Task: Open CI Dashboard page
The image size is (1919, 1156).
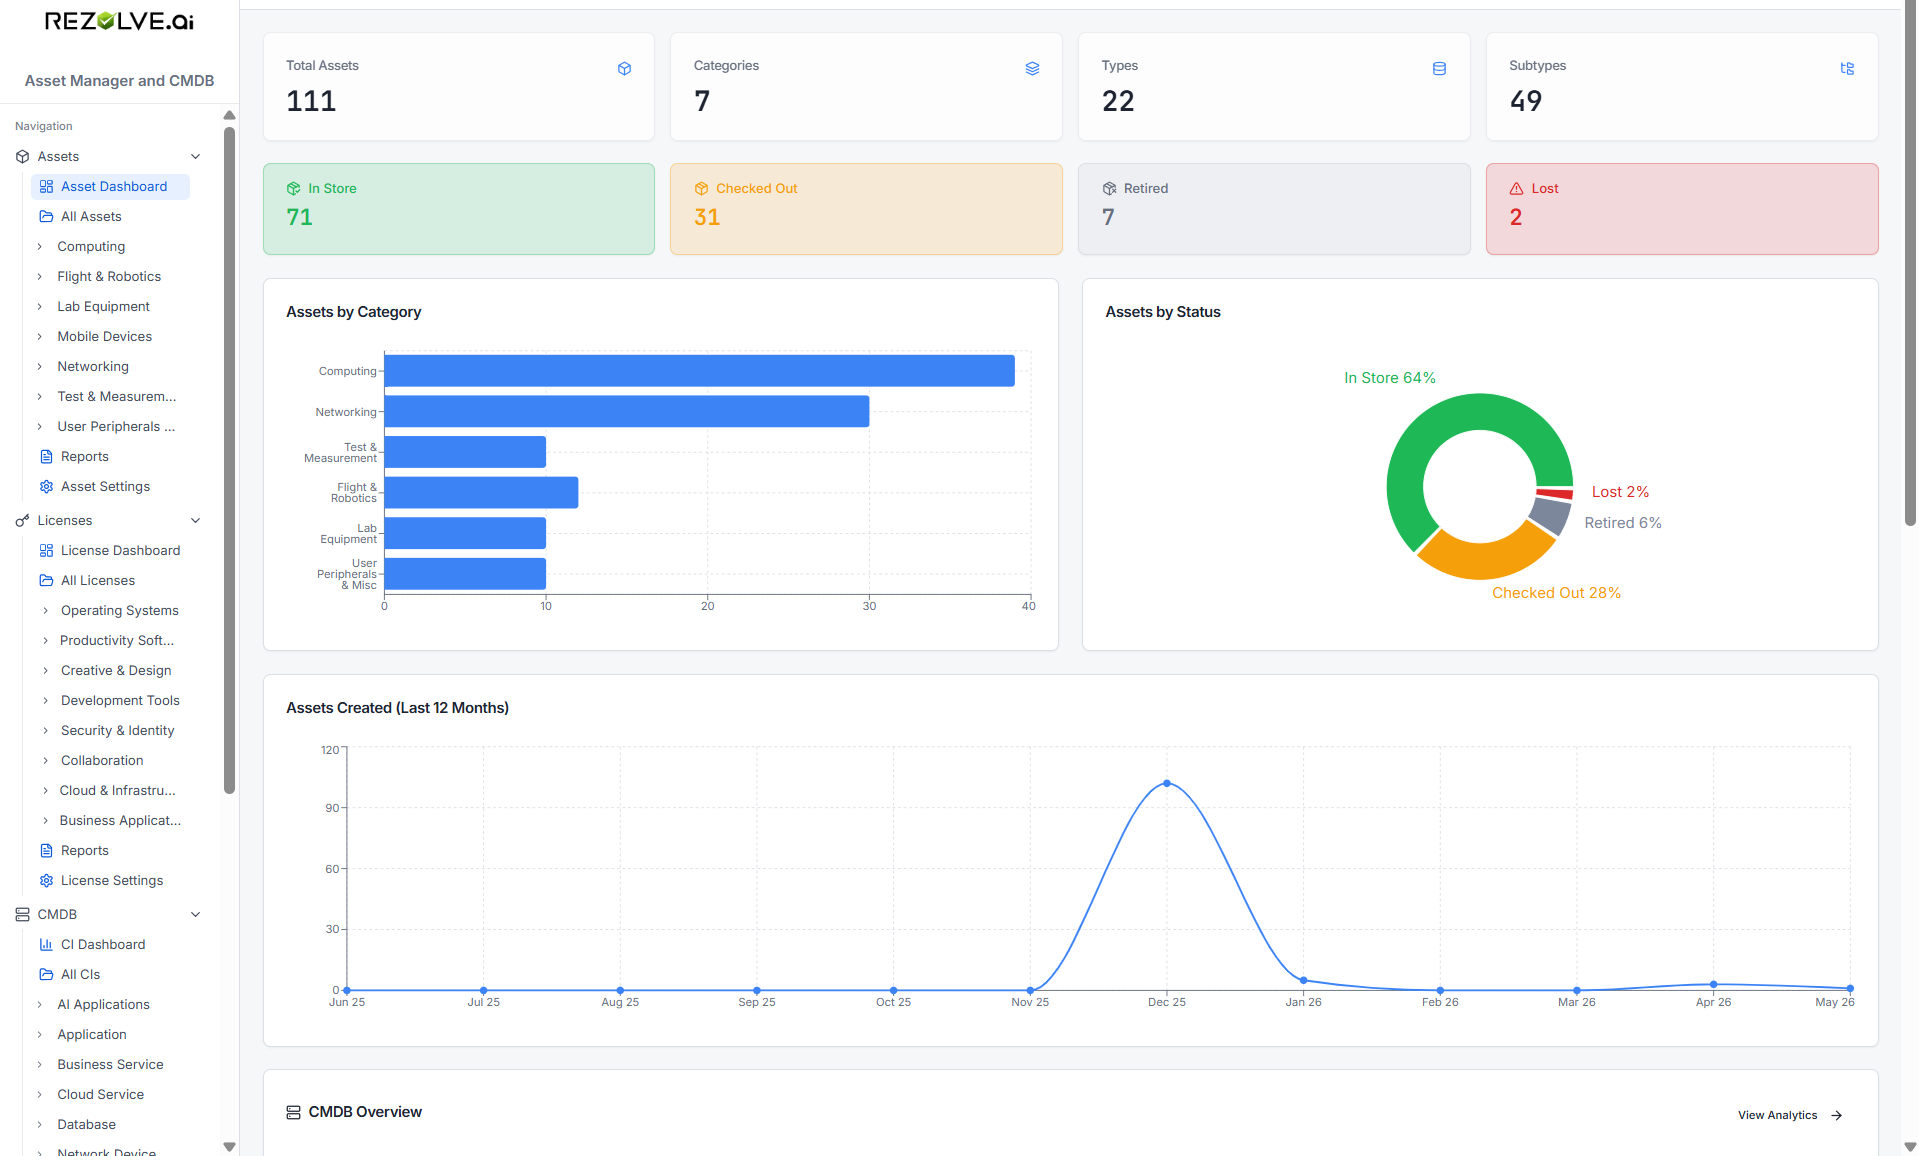Action: (x=103, y=945)
